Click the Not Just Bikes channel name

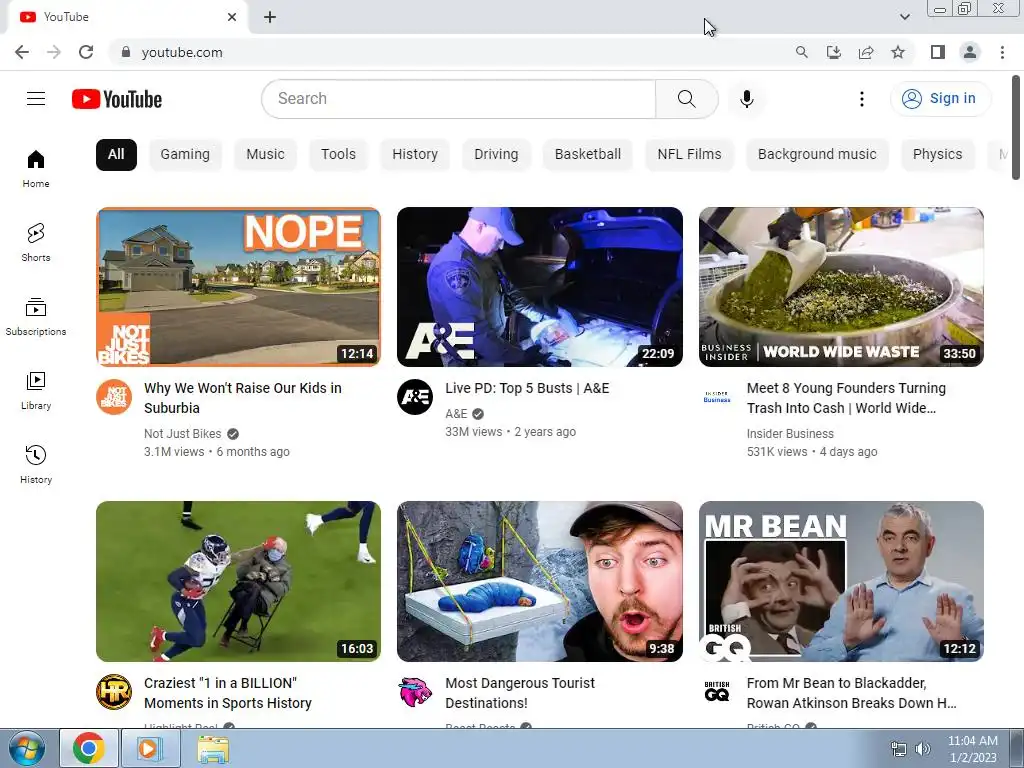(x=183, y=434)
